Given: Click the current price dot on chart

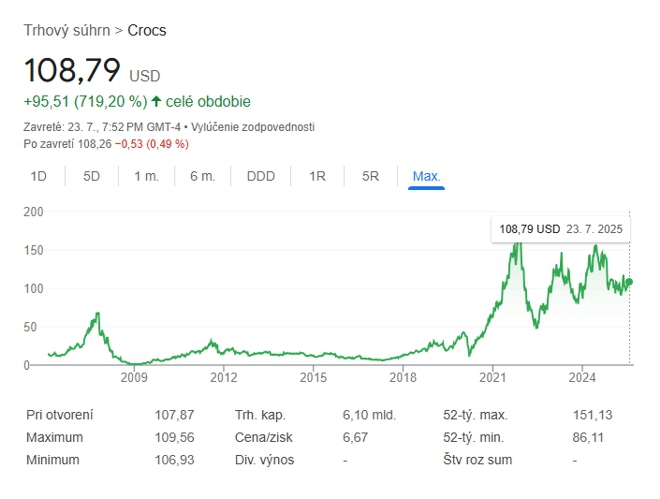Looking at the screenshot, I should pyautogui.click(x=629, y=282).
